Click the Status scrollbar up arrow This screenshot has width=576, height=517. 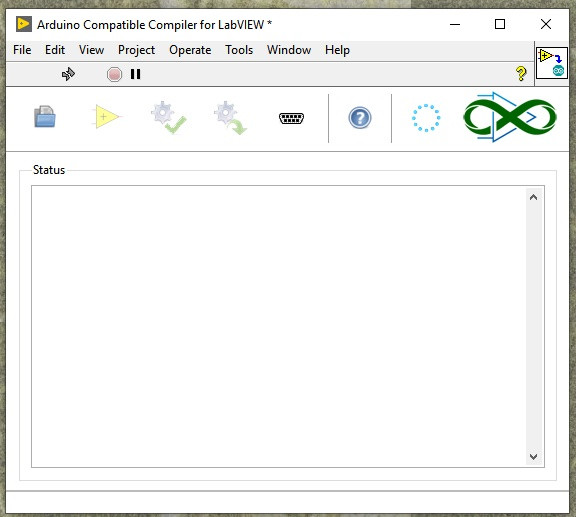[533, 197]
